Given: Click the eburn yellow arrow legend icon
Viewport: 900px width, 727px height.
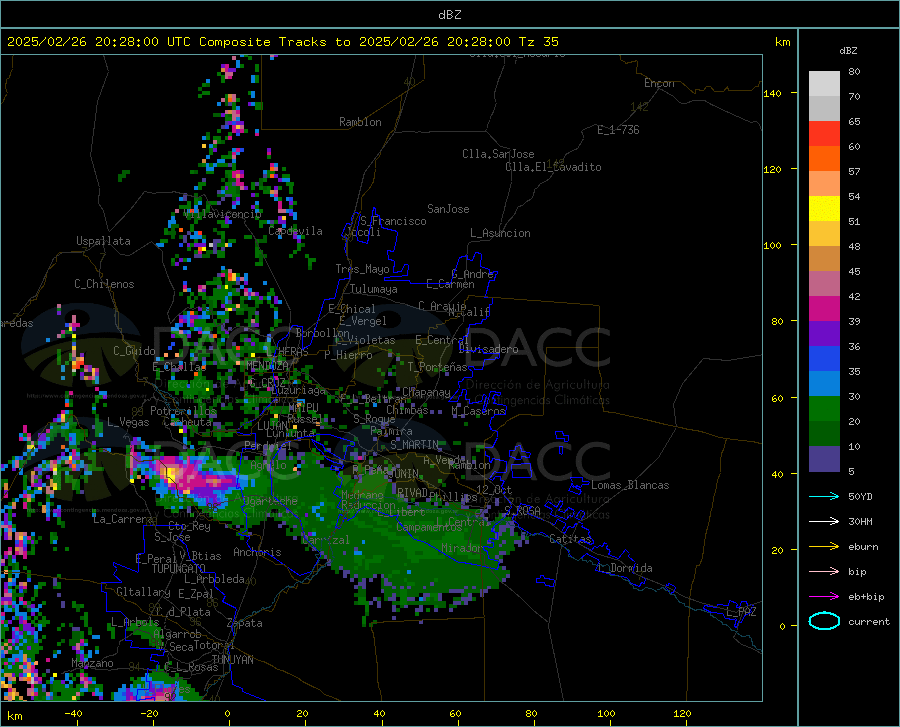Looking at the screenshot, I should click(824, 546).
